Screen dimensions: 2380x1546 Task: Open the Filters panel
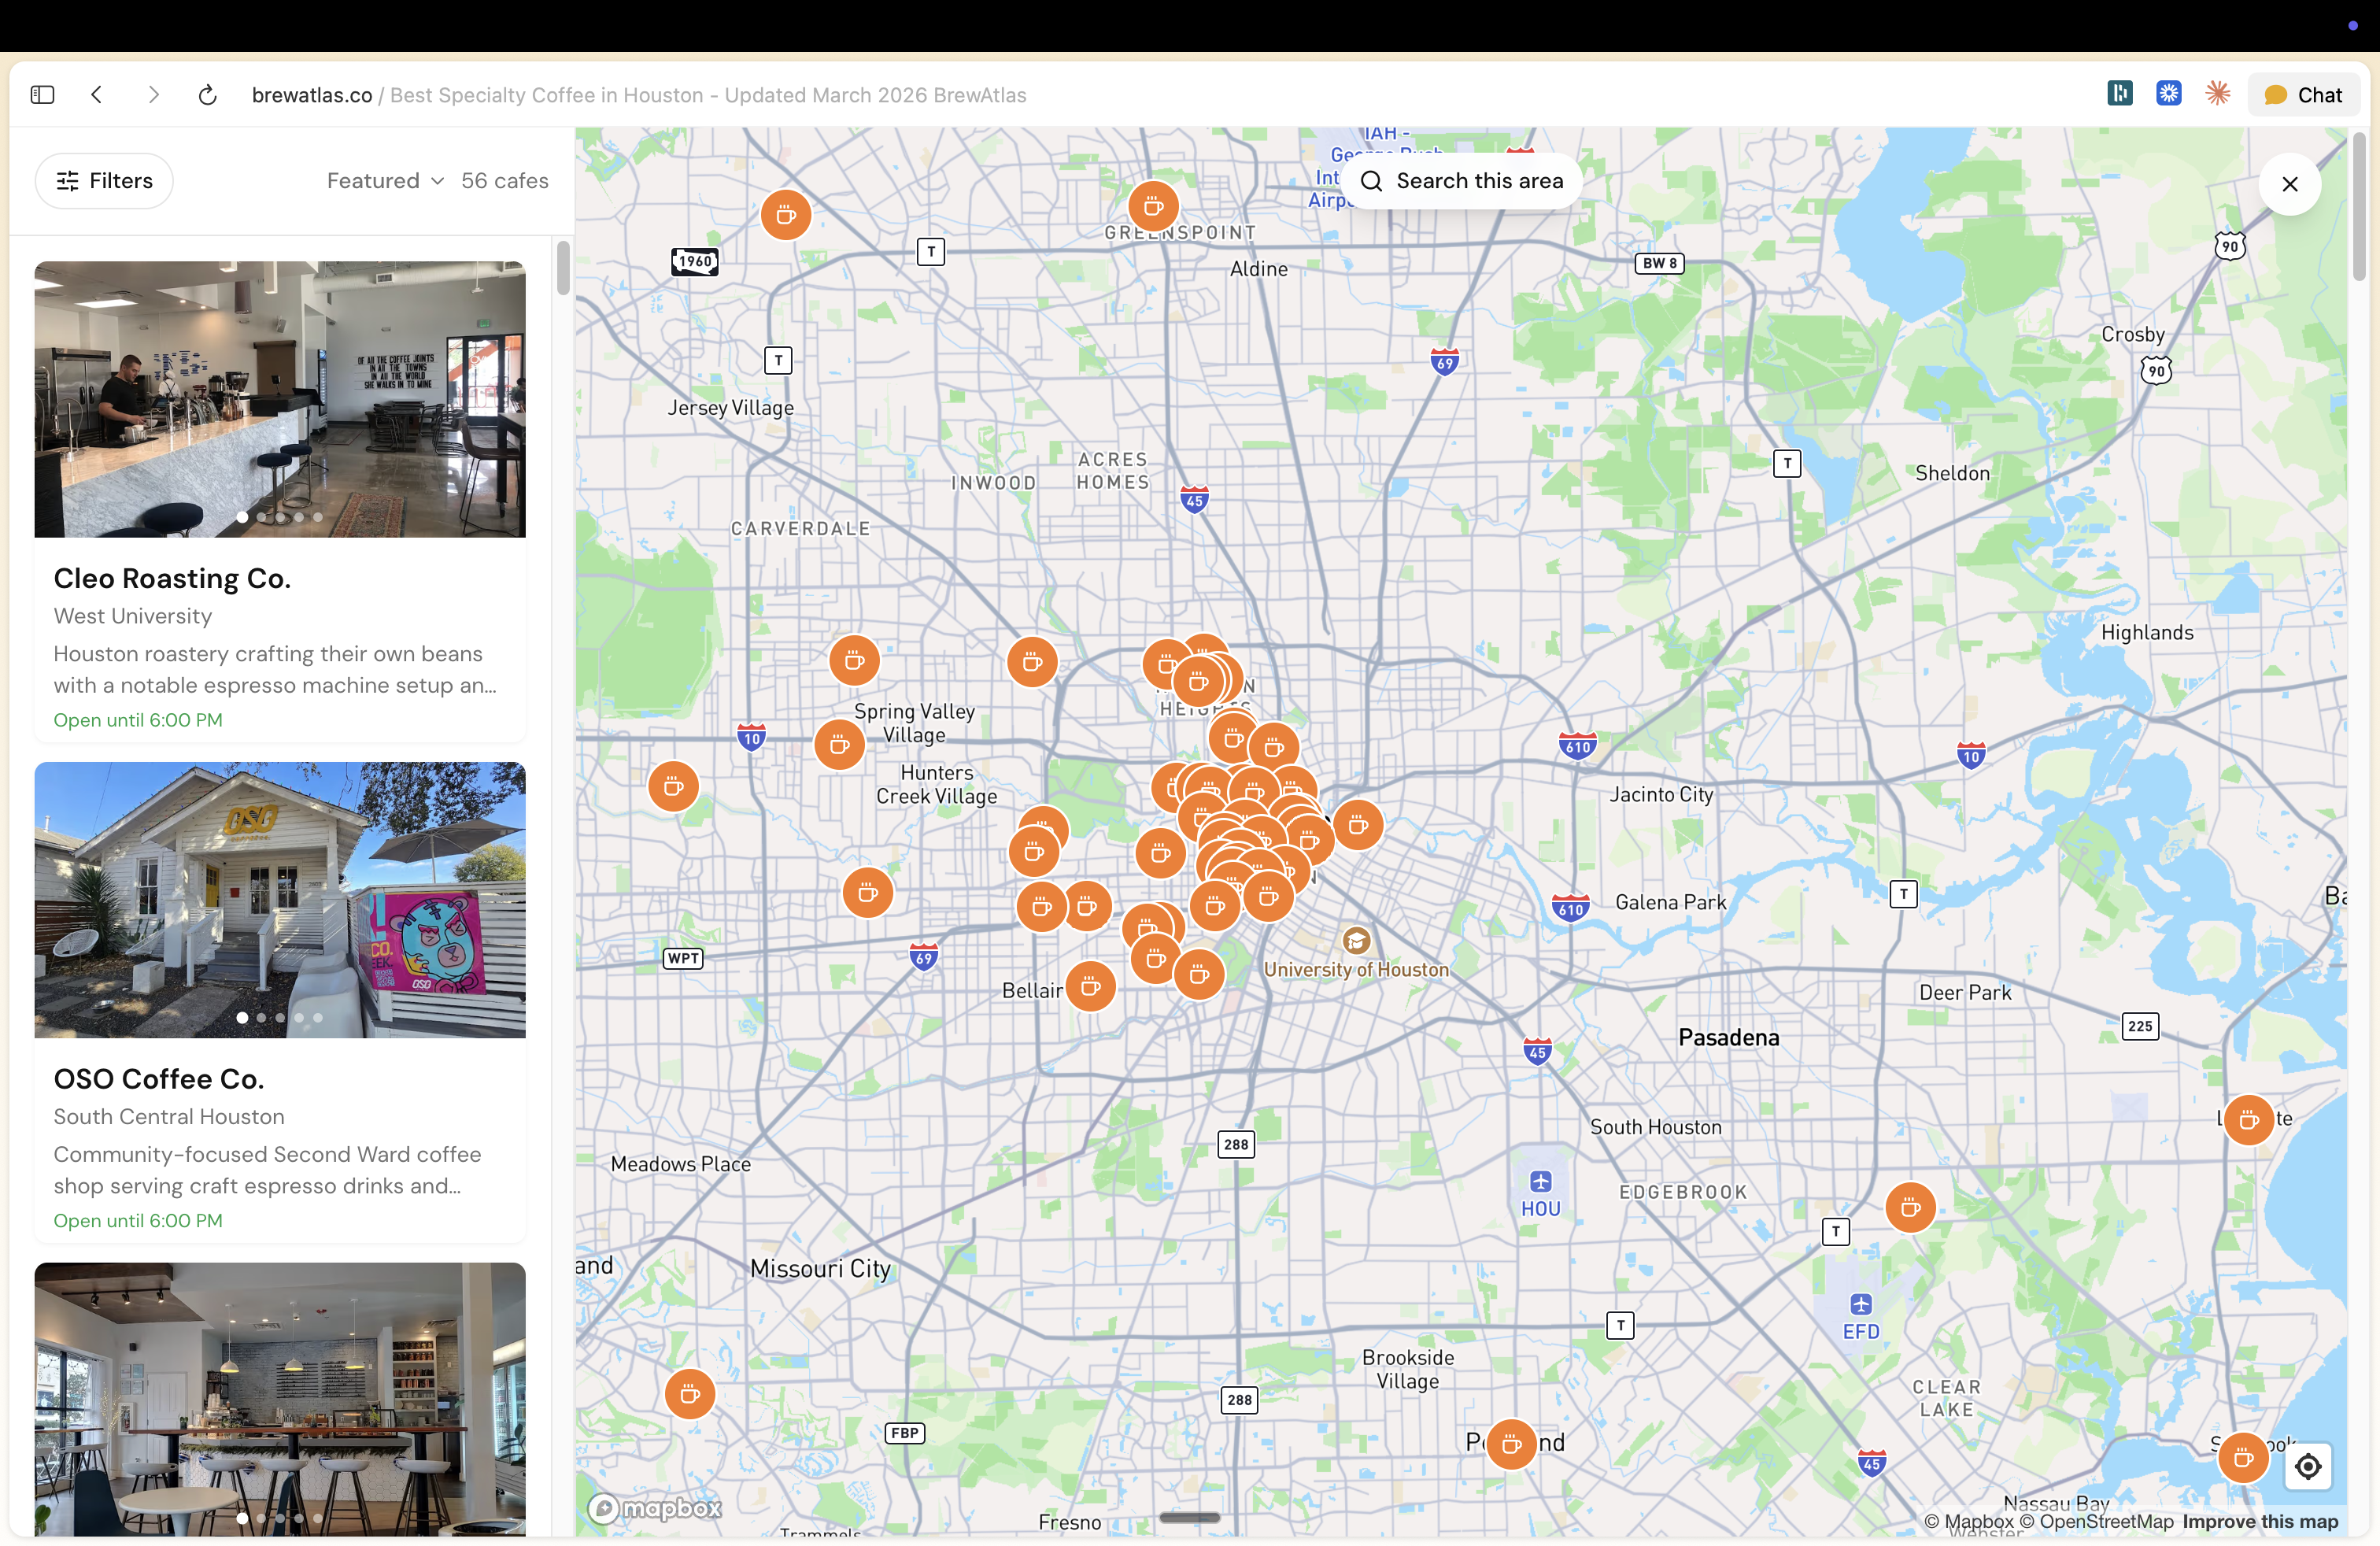104,181
